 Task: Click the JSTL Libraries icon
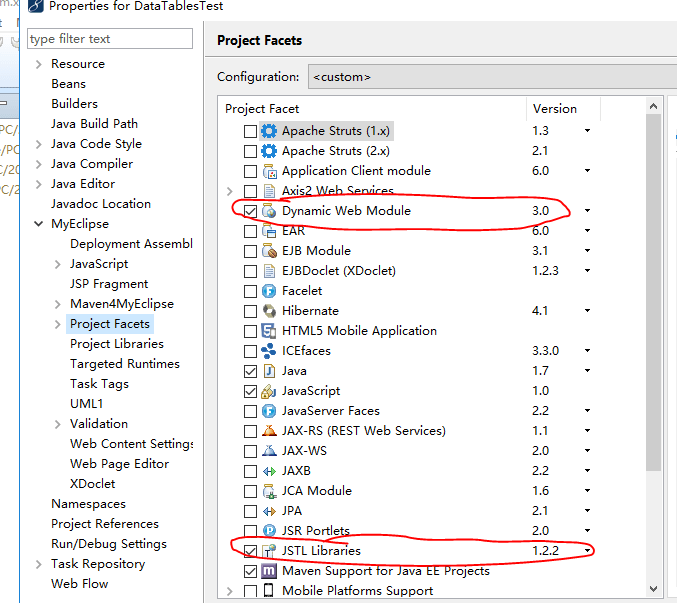(x=269, y=551)
